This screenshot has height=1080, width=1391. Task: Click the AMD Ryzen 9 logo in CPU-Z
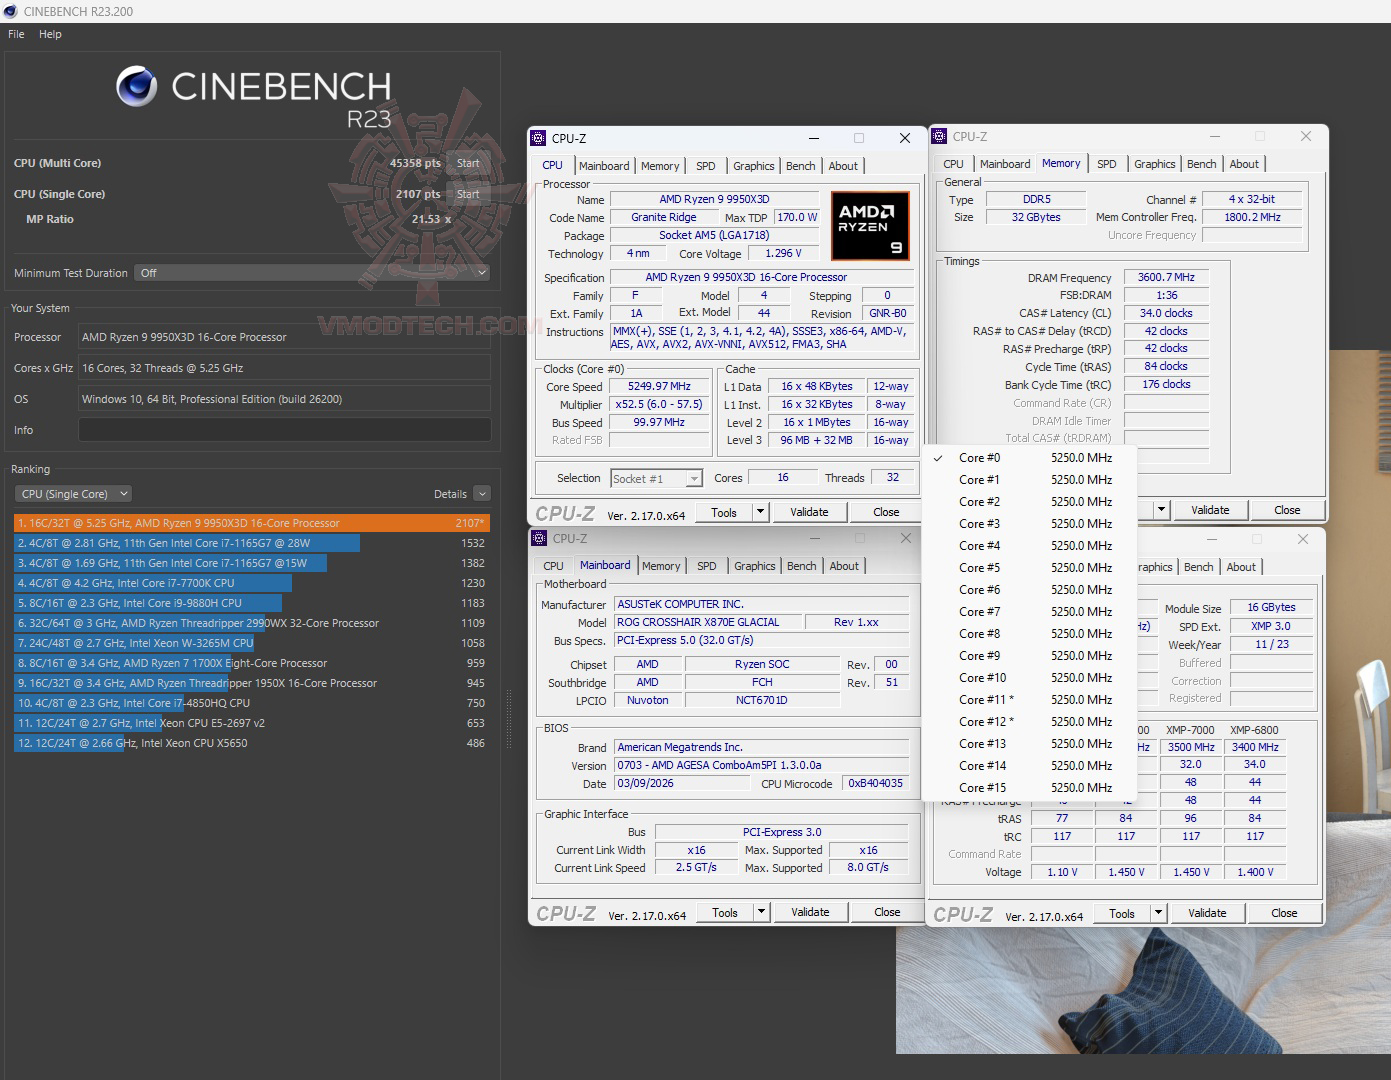pyautogui.click(x=870, y=226)
